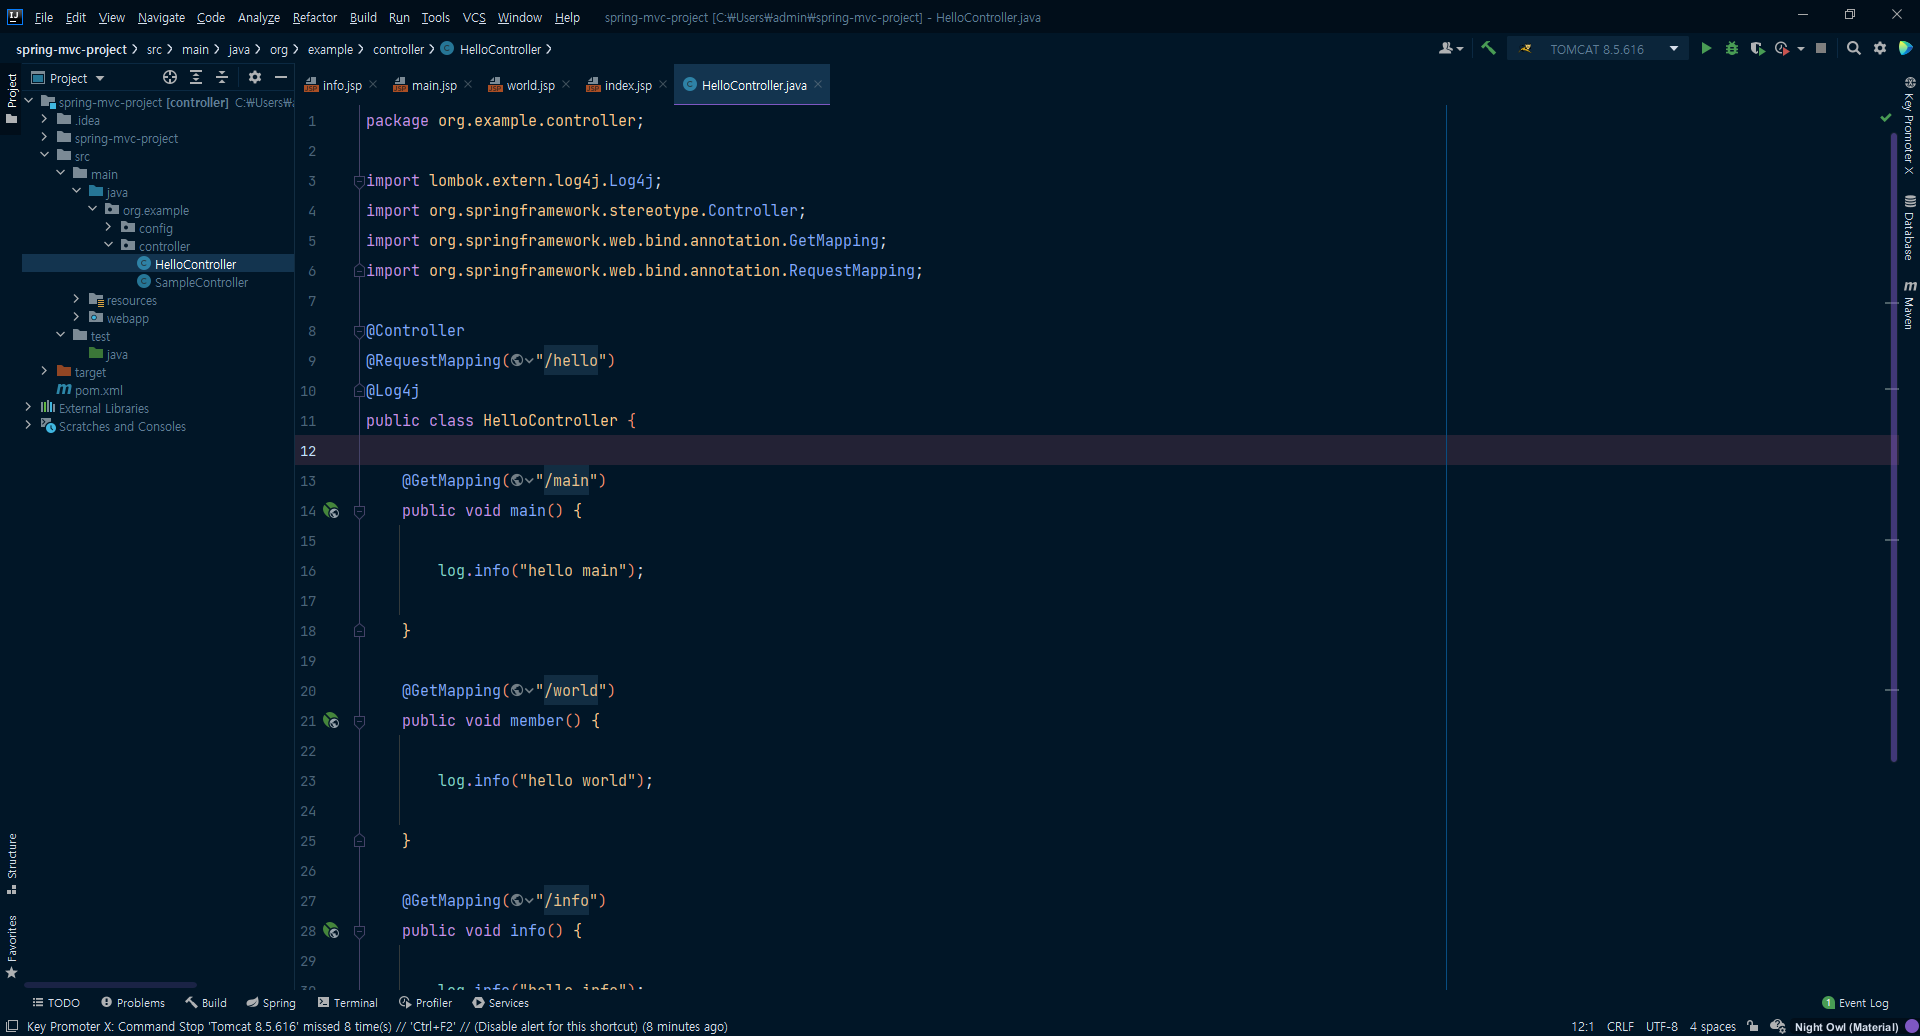This screenshot has height=1036, width=1920.
Task: Expand the webapp folder
Action: tap(76, 318)
